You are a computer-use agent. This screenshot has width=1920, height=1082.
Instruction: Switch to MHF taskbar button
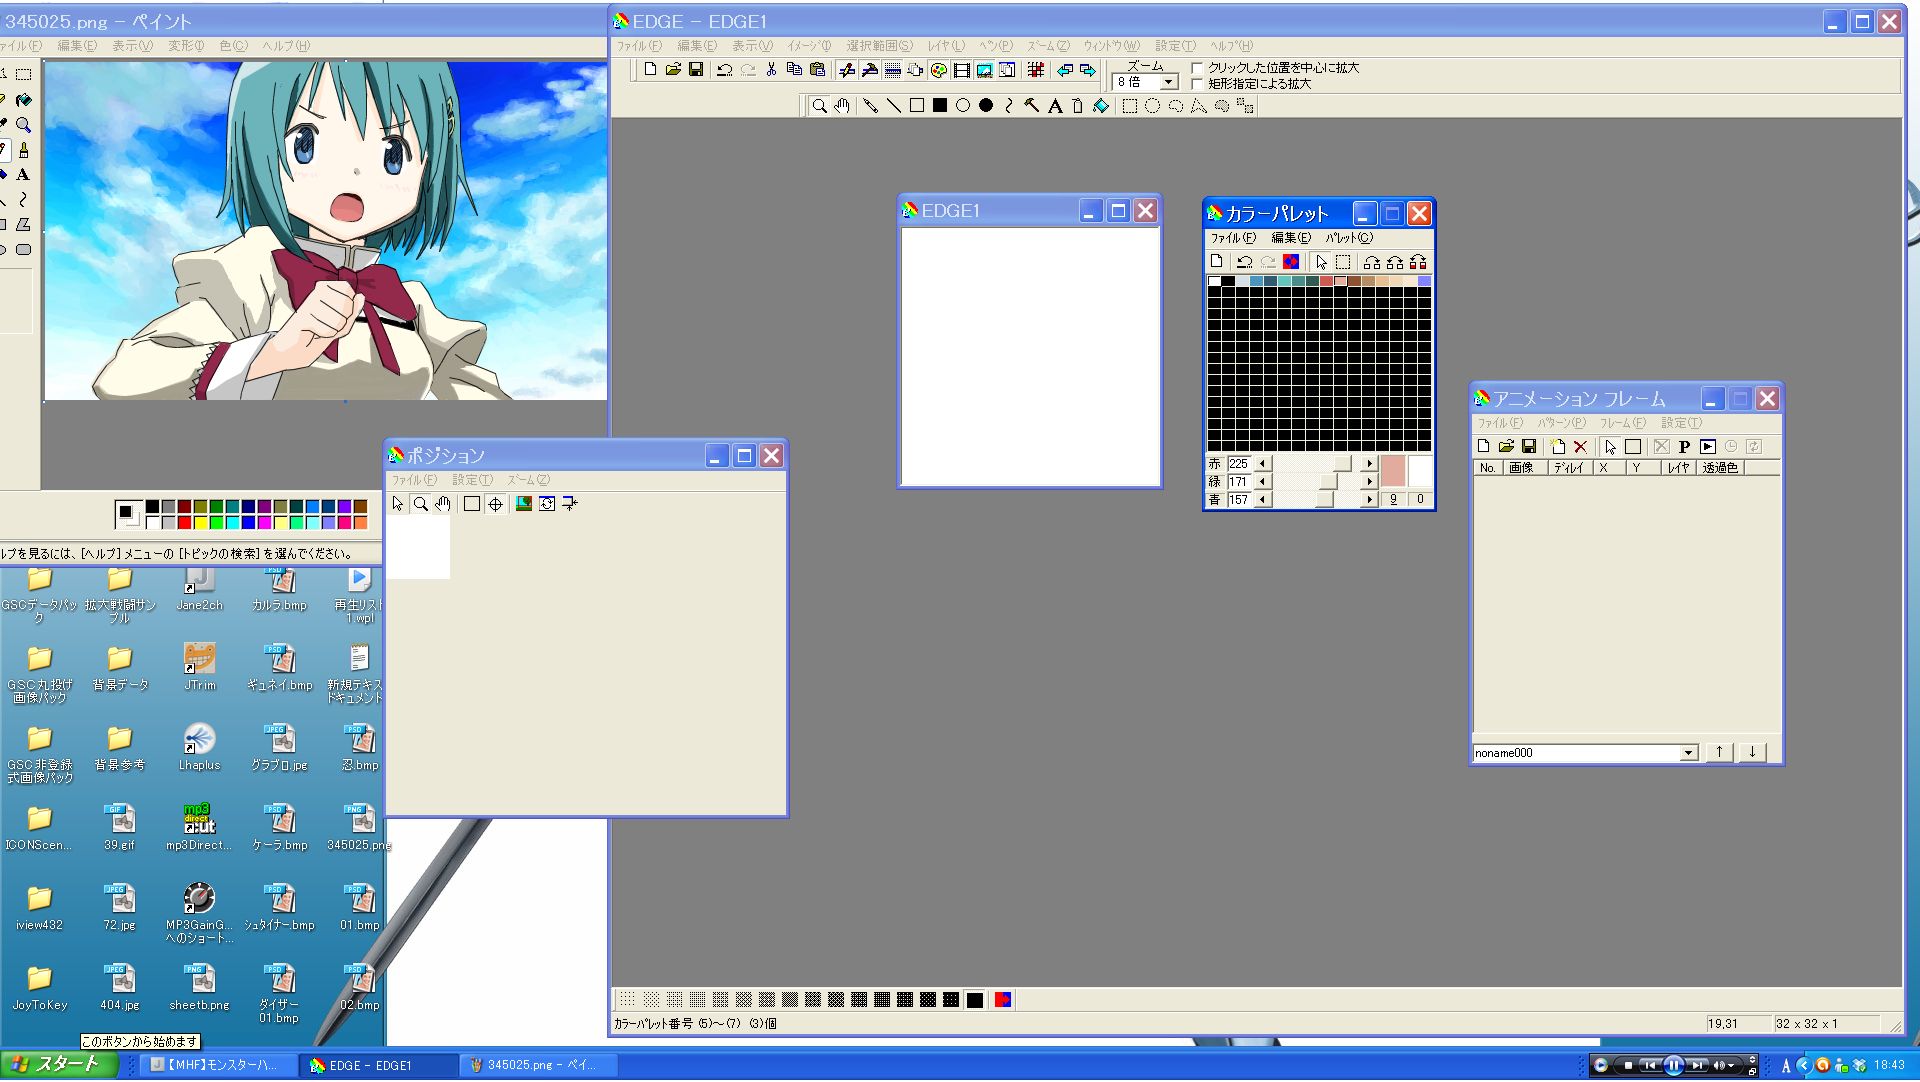[x=218, y=1065]
